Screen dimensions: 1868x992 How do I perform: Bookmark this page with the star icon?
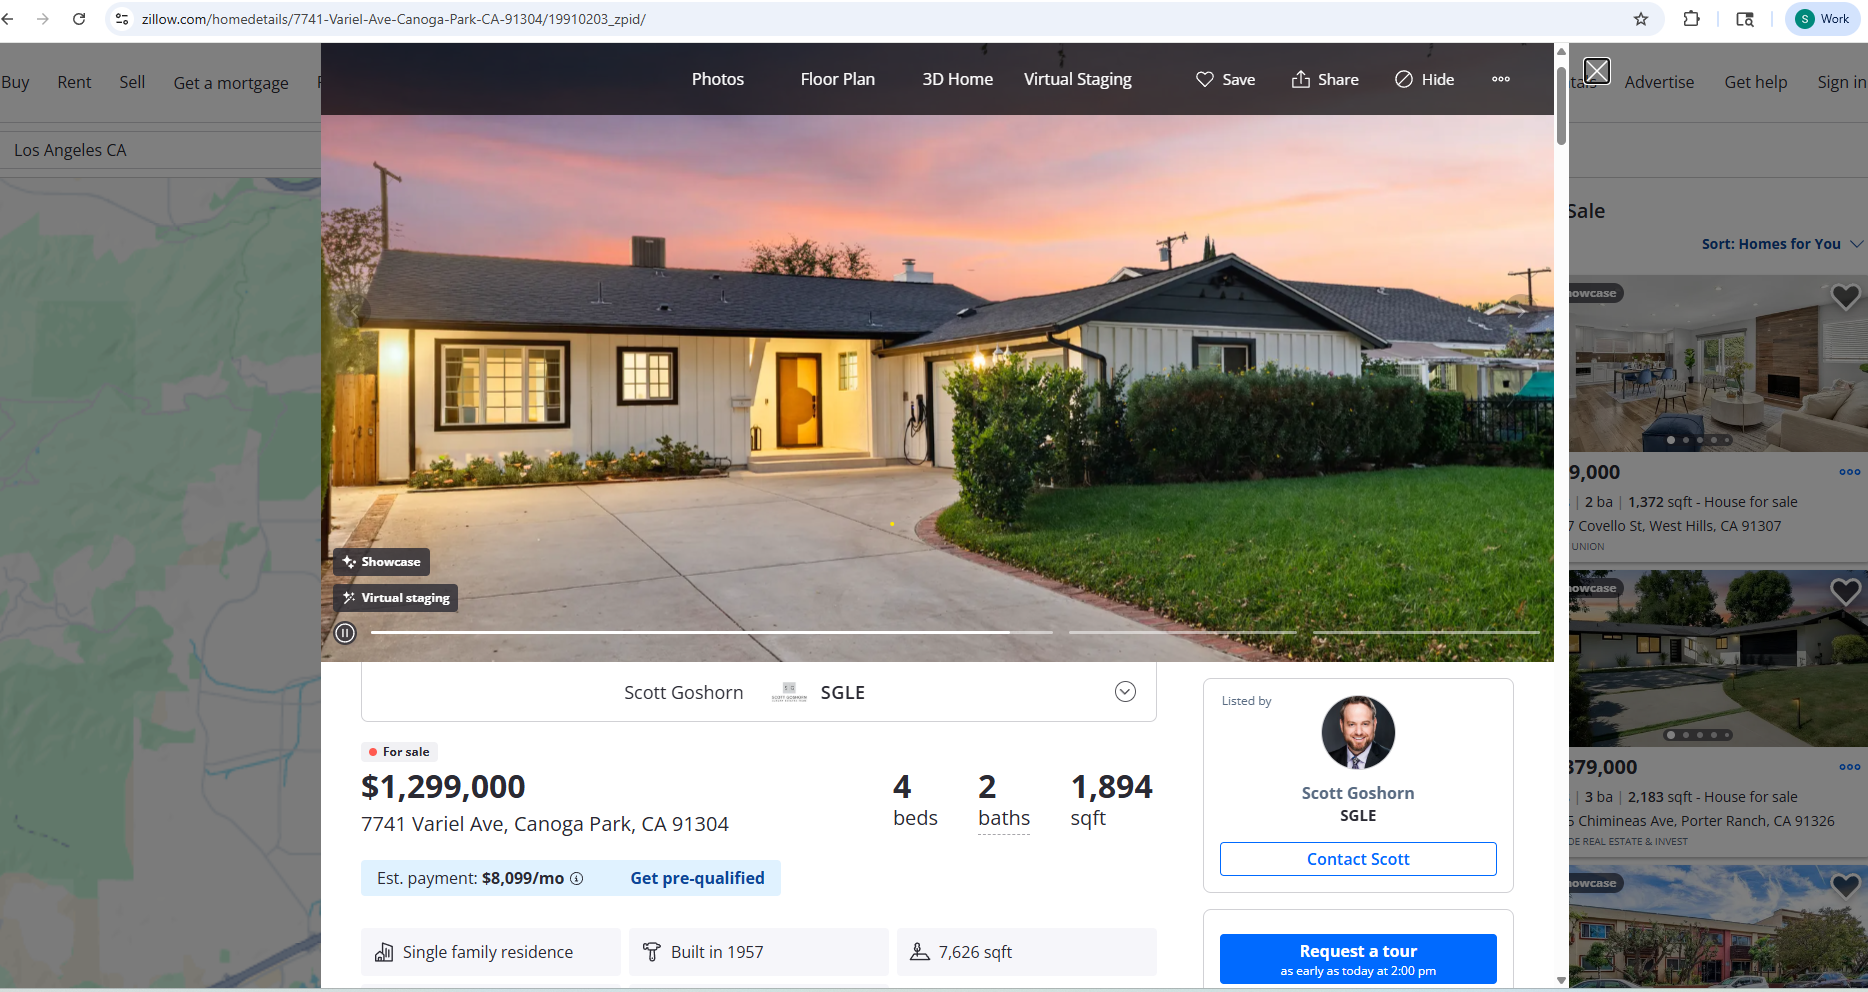tap(1641, 19)
